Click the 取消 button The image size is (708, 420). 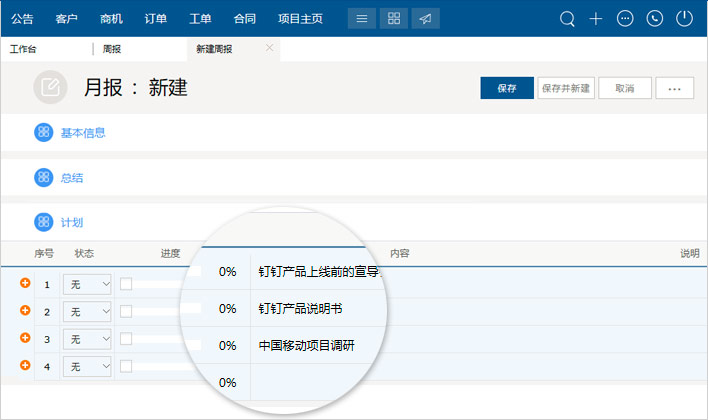click(x=624, y=88)
